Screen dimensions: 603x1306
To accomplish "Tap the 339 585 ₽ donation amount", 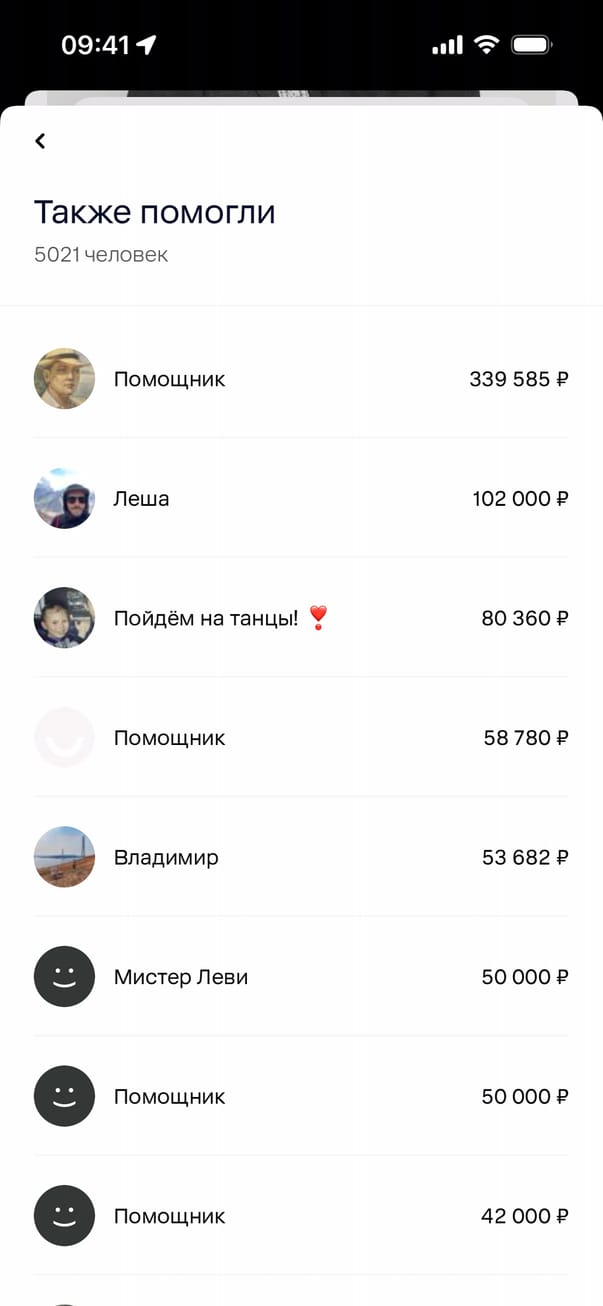I will 519,379.
